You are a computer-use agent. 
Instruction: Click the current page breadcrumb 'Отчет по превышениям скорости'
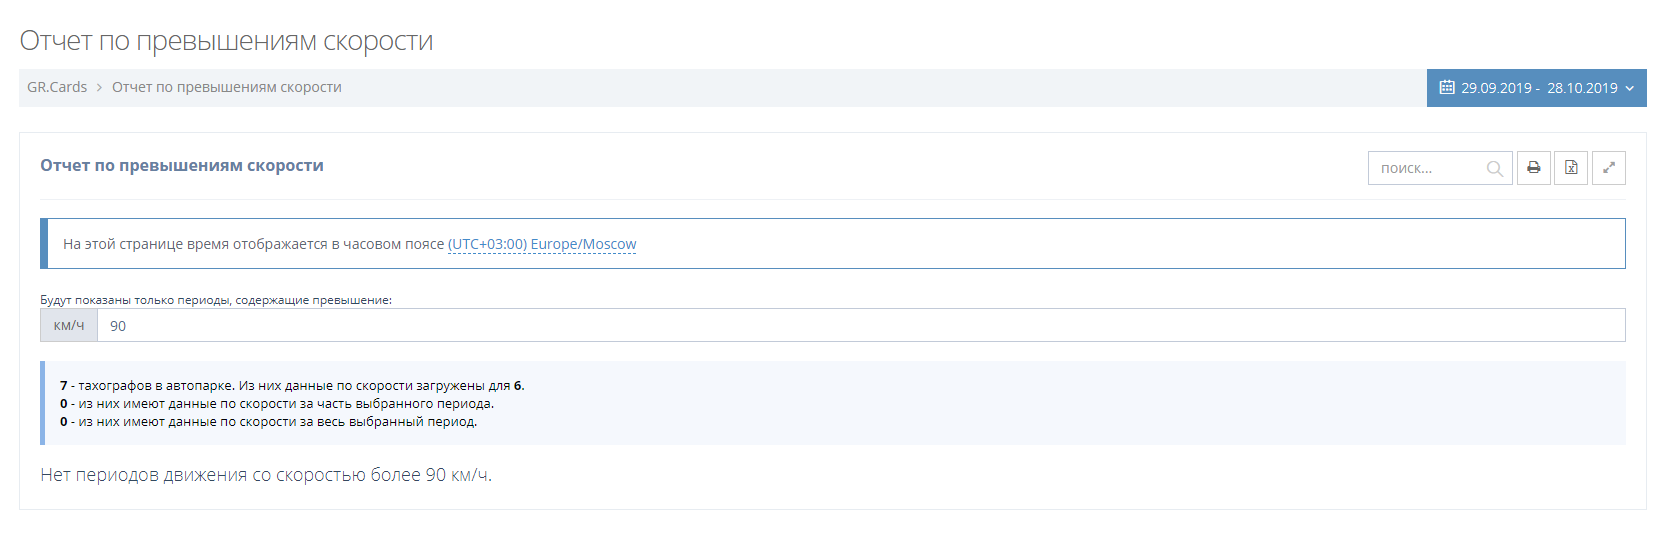click(x=227, y=88)
